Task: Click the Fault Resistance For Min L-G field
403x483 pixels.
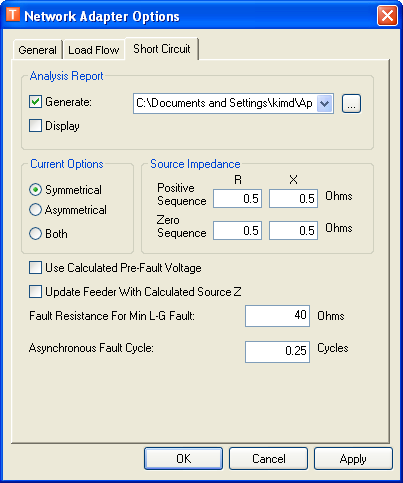Action: coord(277,316)
